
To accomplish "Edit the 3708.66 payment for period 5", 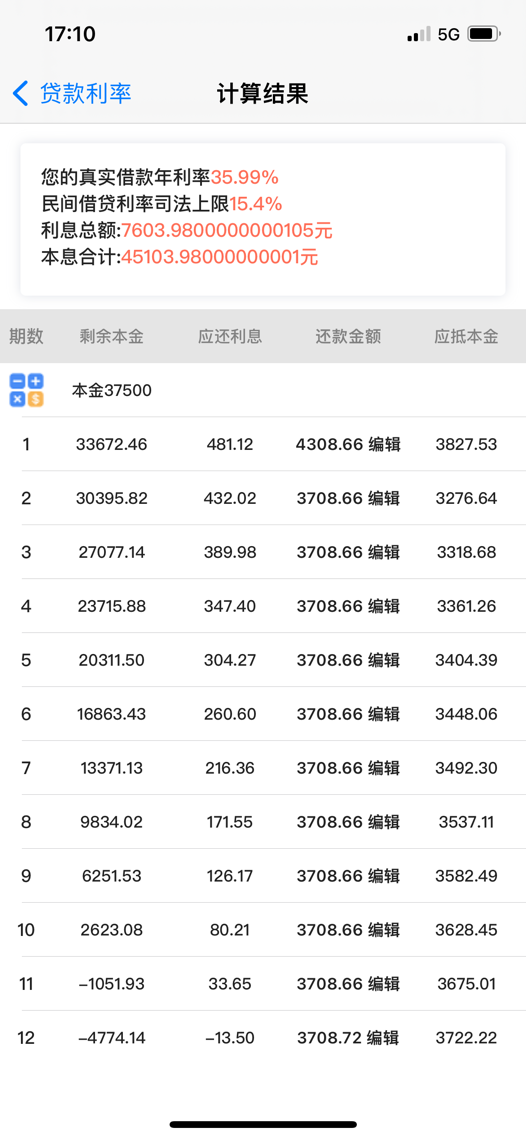I will 384,660.
